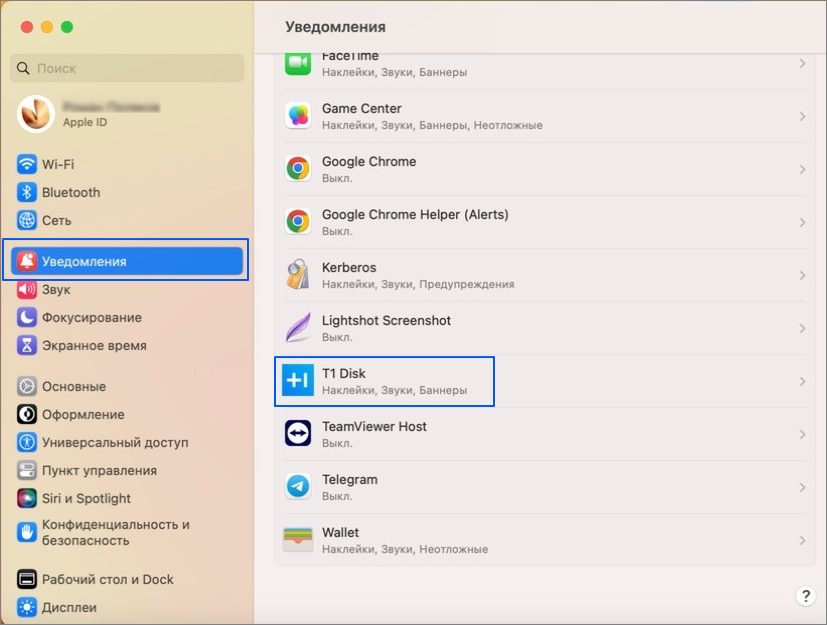Click the TeamViewer Host app icon
Image resolution: width=827 pixels, height=625 pixels.
[x=298, y=434]
